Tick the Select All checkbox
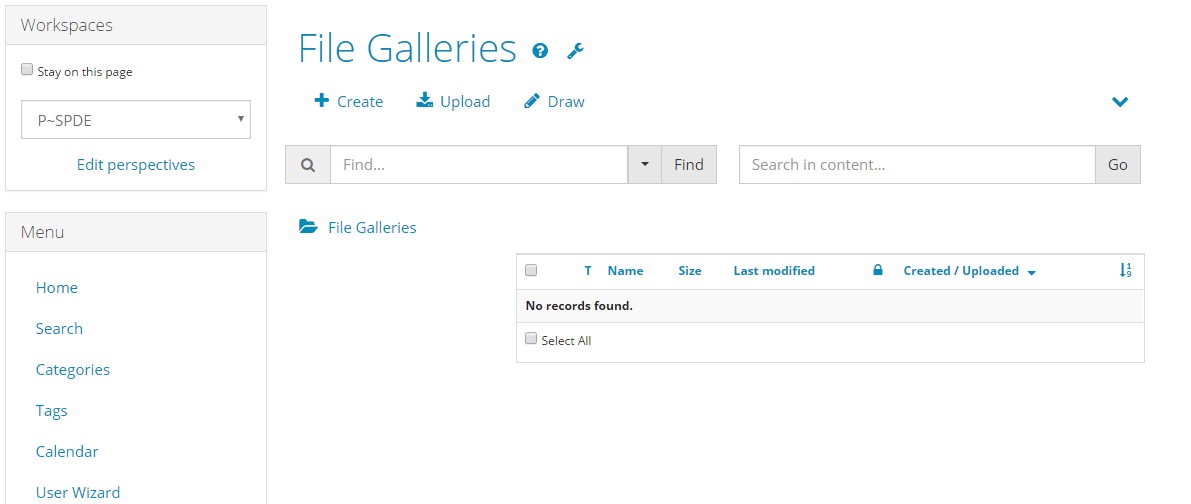Screen dimensions: 1191x504 pos(531,339)
